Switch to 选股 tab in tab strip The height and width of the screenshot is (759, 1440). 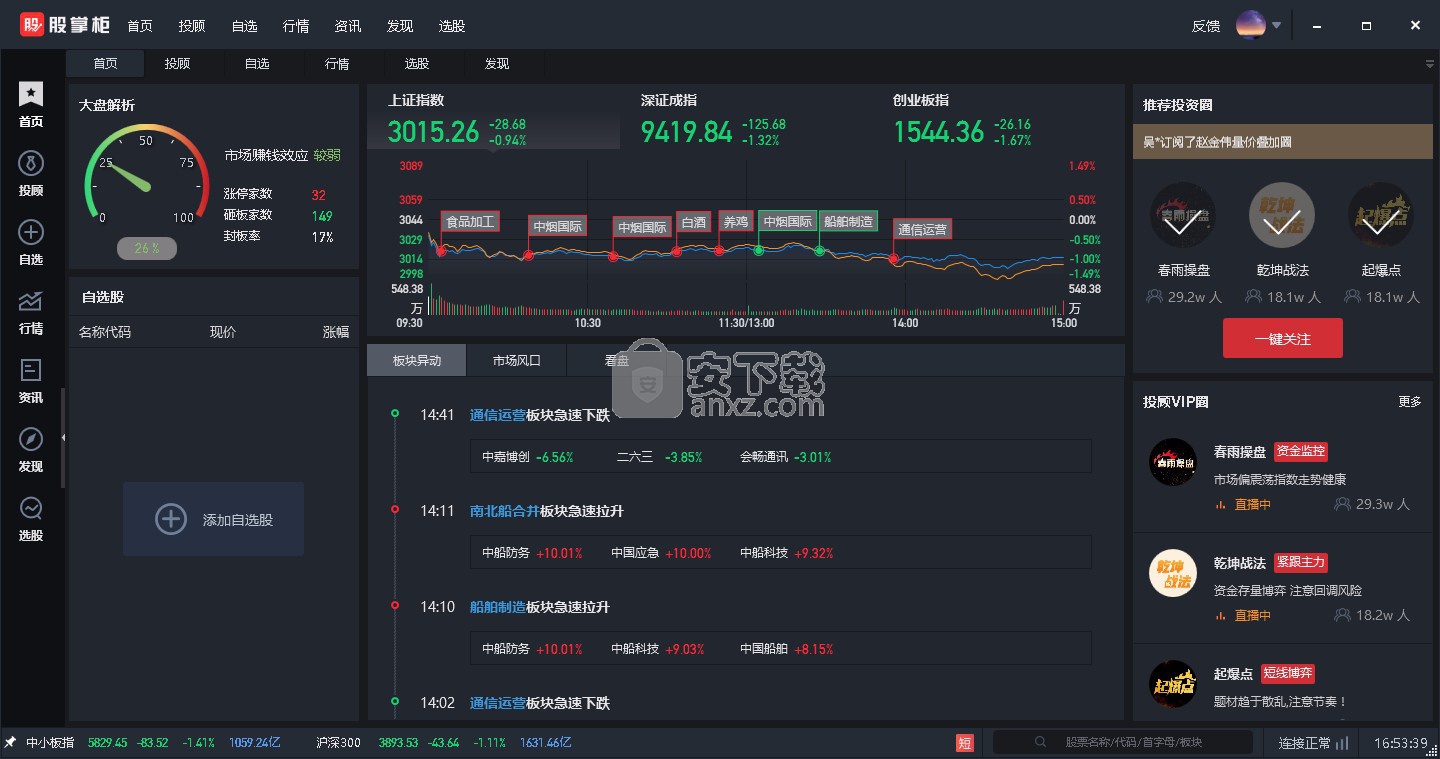coord(417,63)
